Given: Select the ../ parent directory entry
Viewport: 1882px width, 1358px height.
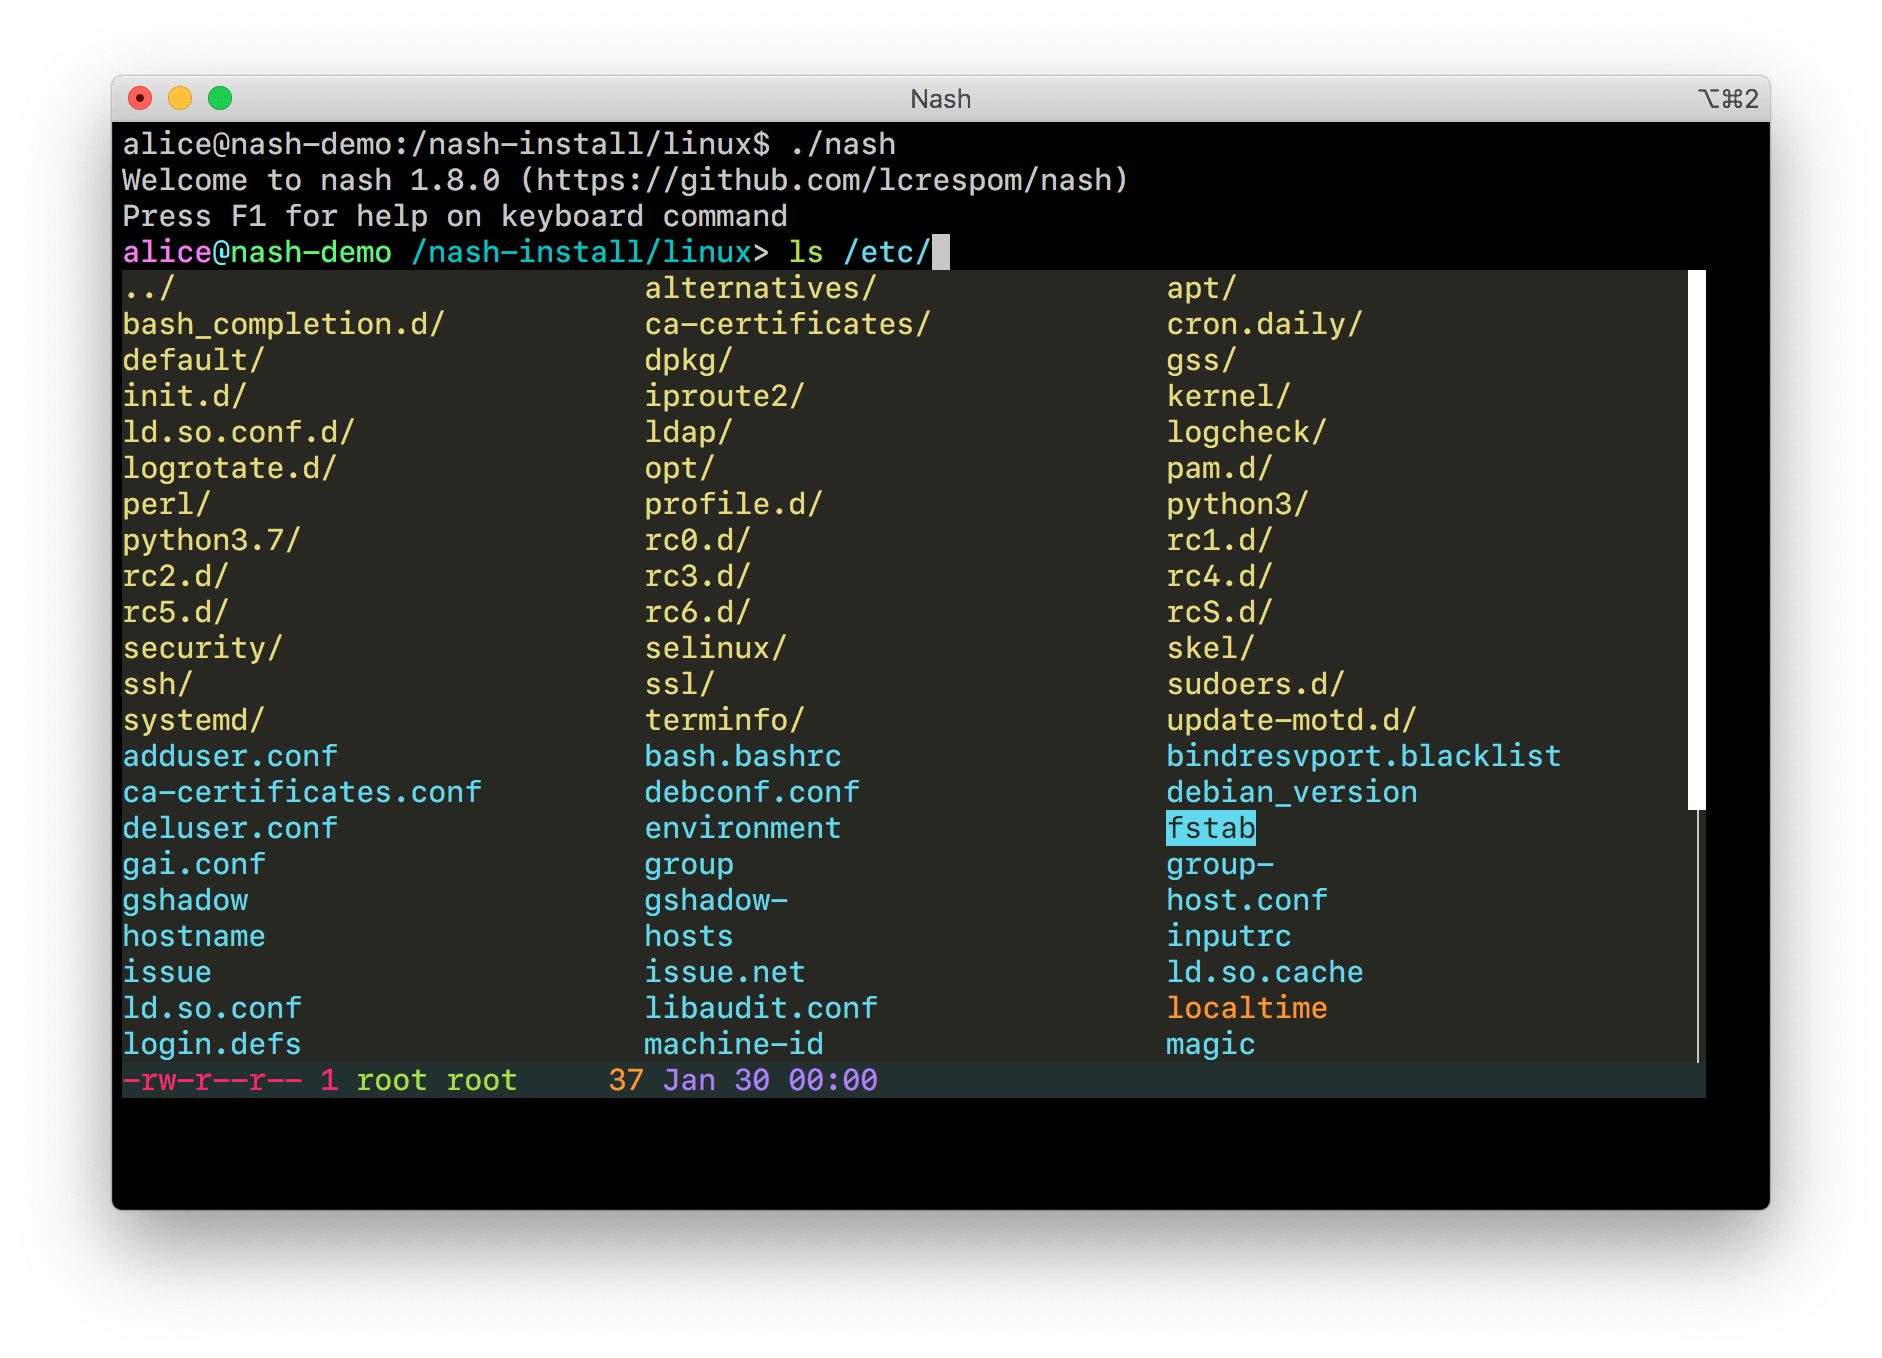Looking at the screenshot, I should tap(149, 288).
